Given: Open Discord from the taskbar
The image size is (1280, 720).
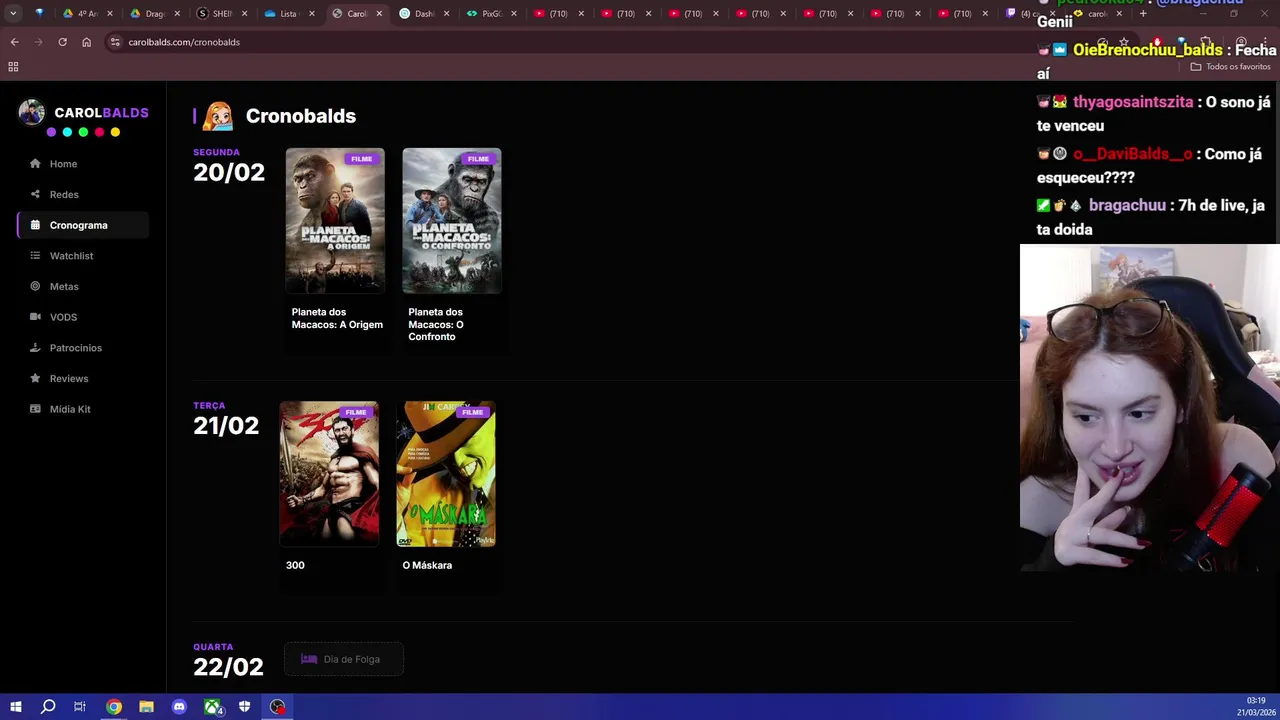Looking at the screenshot, I should click(x=179, y=707).
